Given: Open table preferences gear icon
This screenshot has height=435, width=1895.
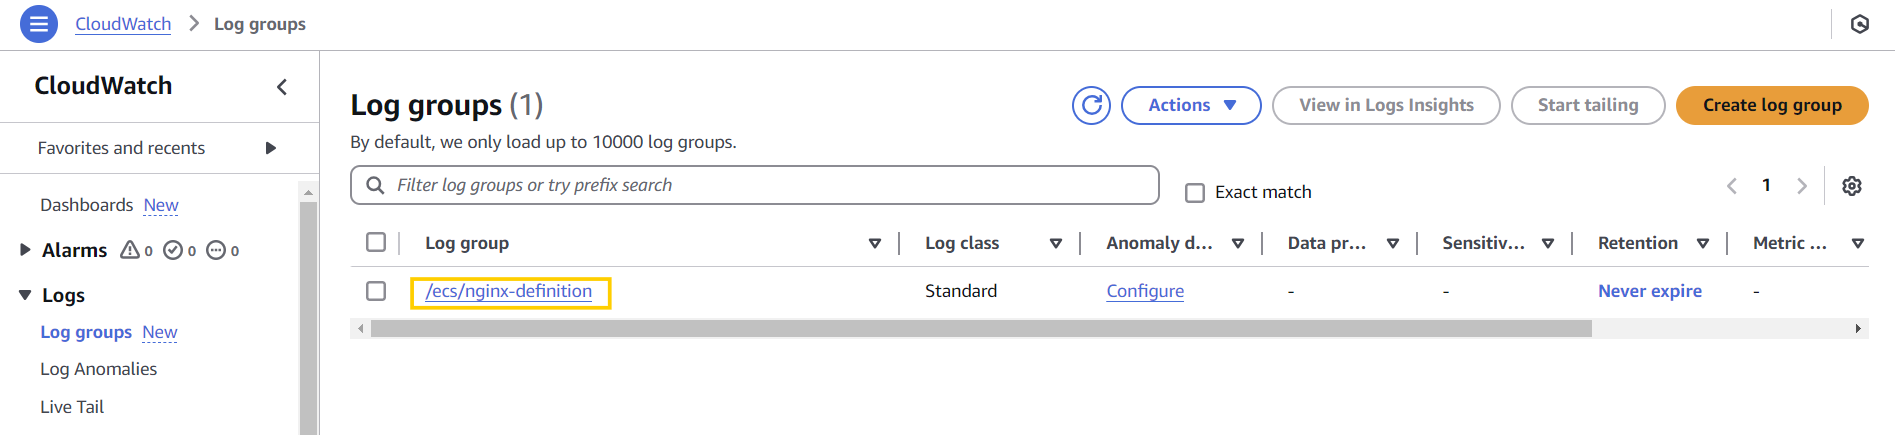Looking at the screenshot, I should 1851,186.
